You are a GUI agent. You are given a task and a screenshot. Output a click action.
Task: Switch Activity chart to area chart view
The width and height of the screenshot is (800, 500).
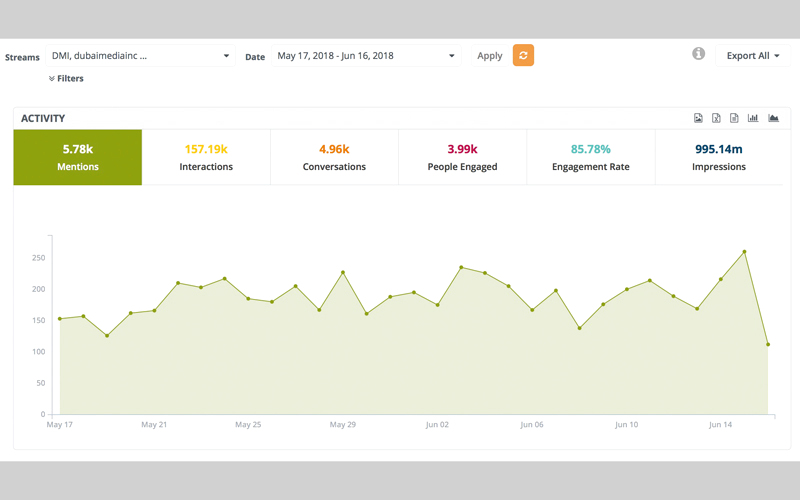point(773,118)
